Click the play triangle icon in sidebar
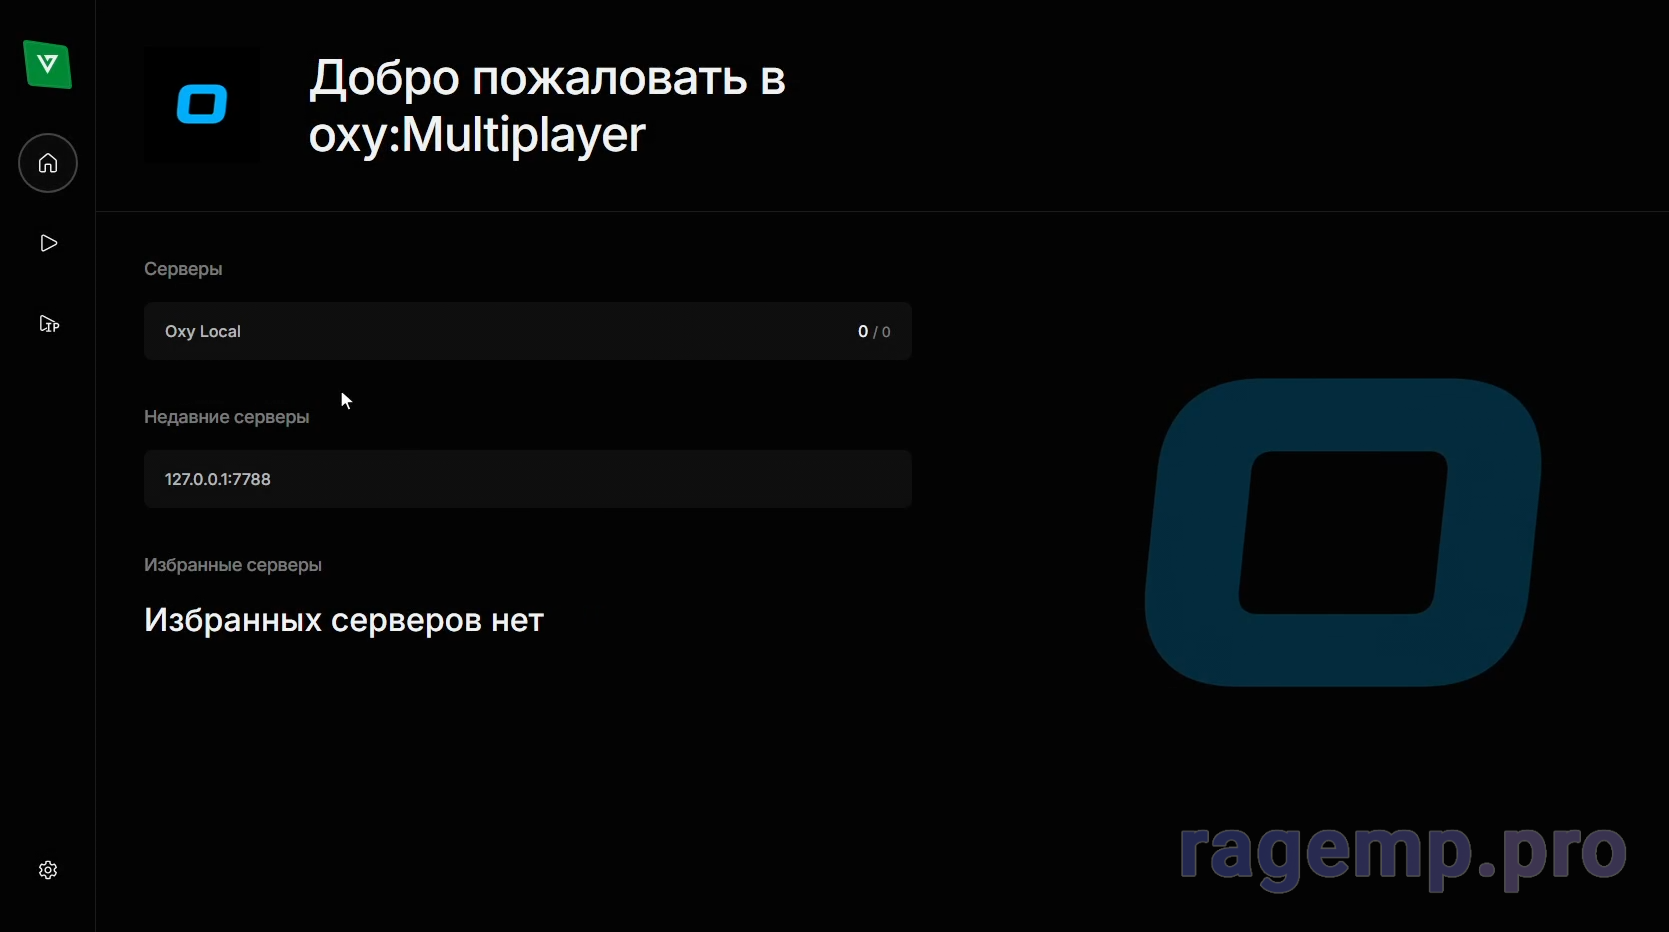This screenshot has height=932, width=1669. [48, 243]
